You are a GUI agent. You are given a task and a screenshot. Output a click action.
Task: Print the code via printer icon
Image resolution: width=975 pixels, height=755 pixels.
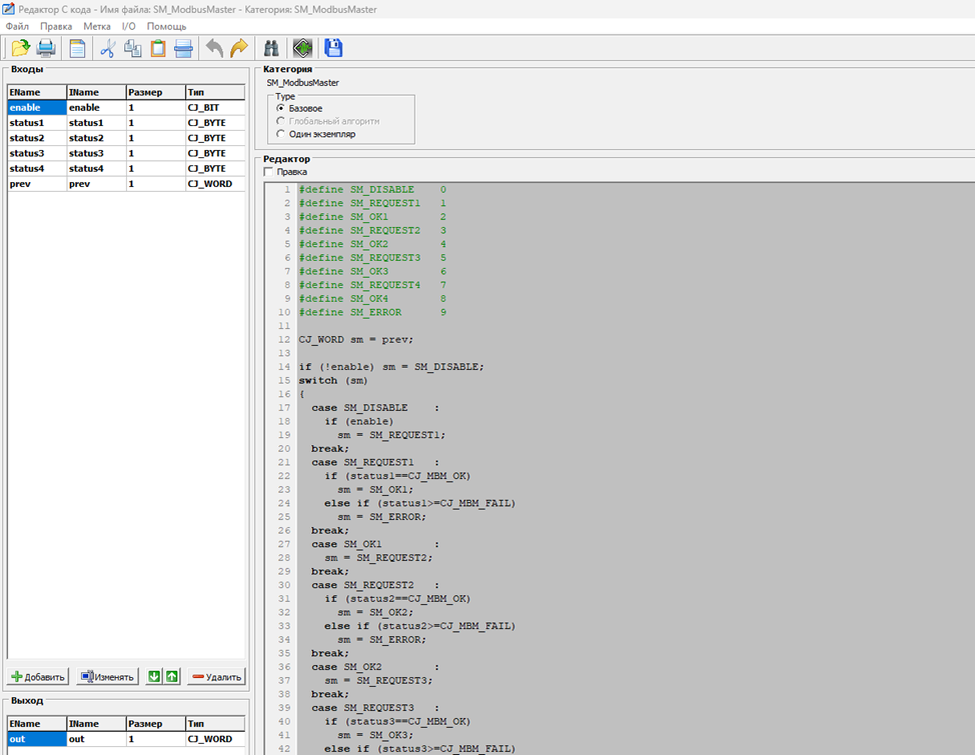click(46, 48)
